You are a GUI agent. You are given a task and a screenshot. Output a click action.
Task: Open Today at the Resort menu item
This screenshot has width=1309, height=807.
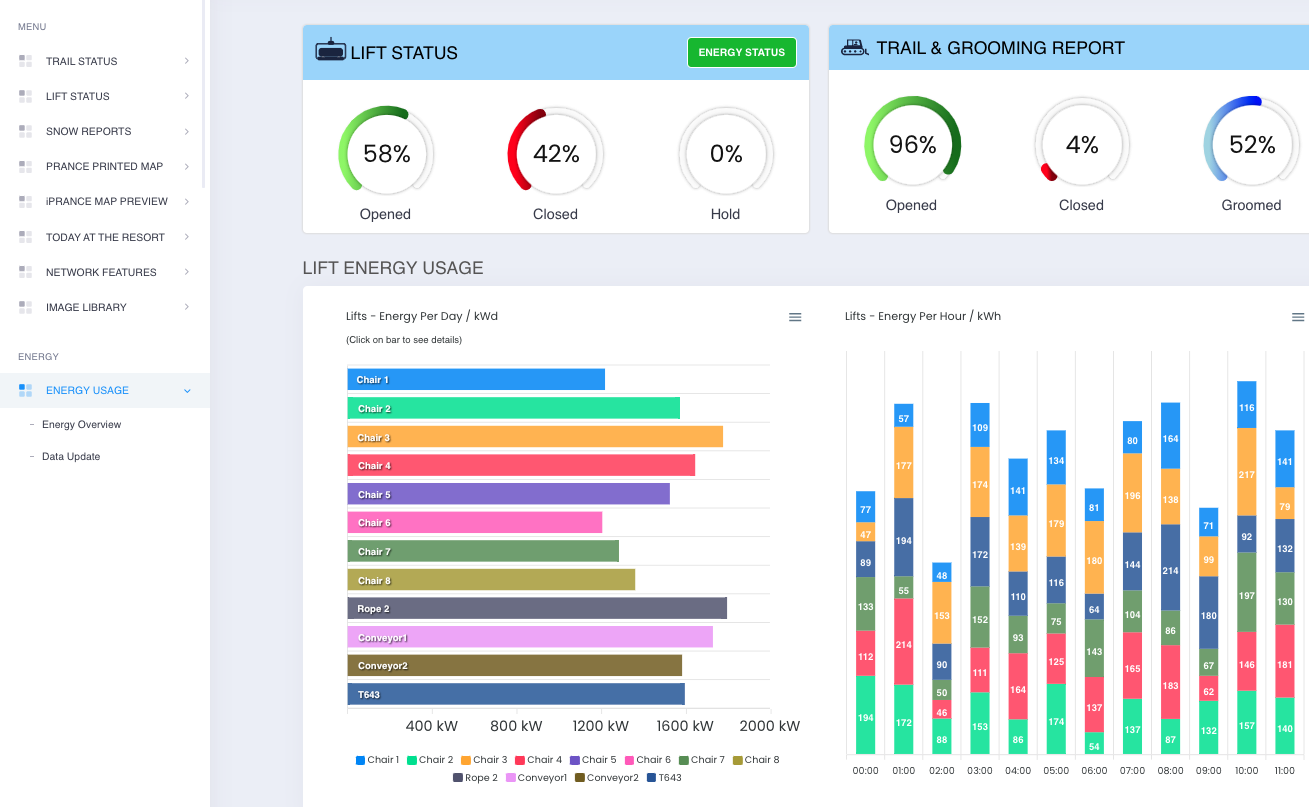point(105,237)
